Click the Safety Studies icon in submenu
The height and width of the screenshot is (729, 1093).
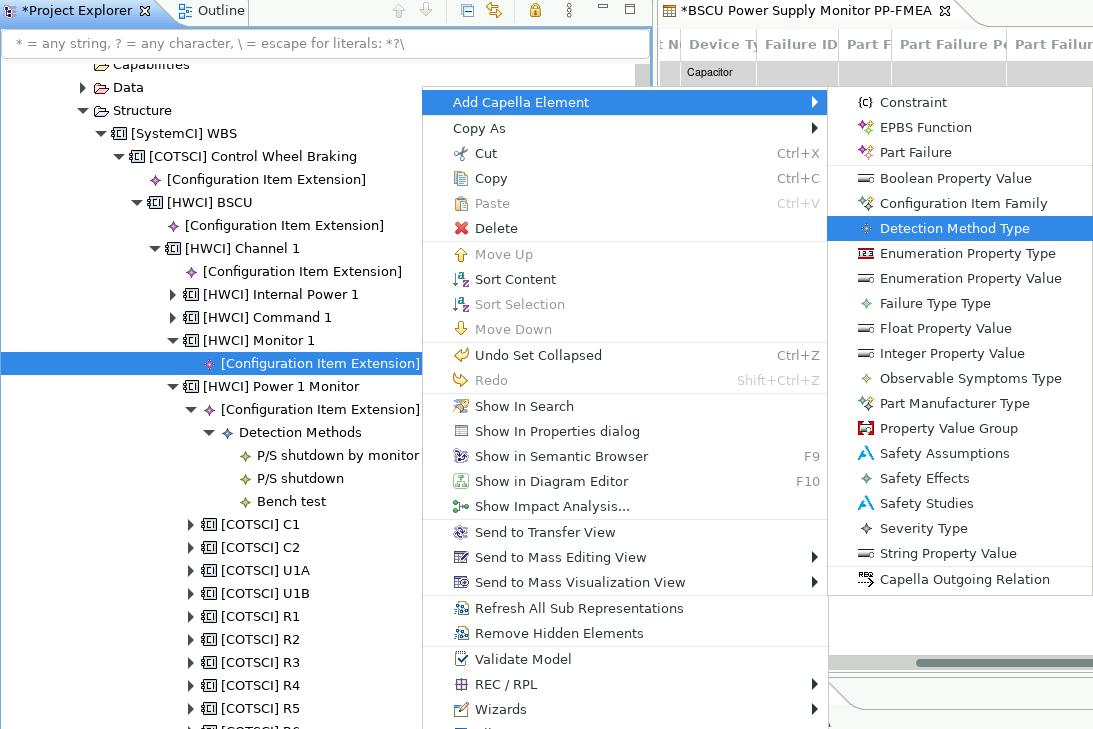(x=866, y=503)
